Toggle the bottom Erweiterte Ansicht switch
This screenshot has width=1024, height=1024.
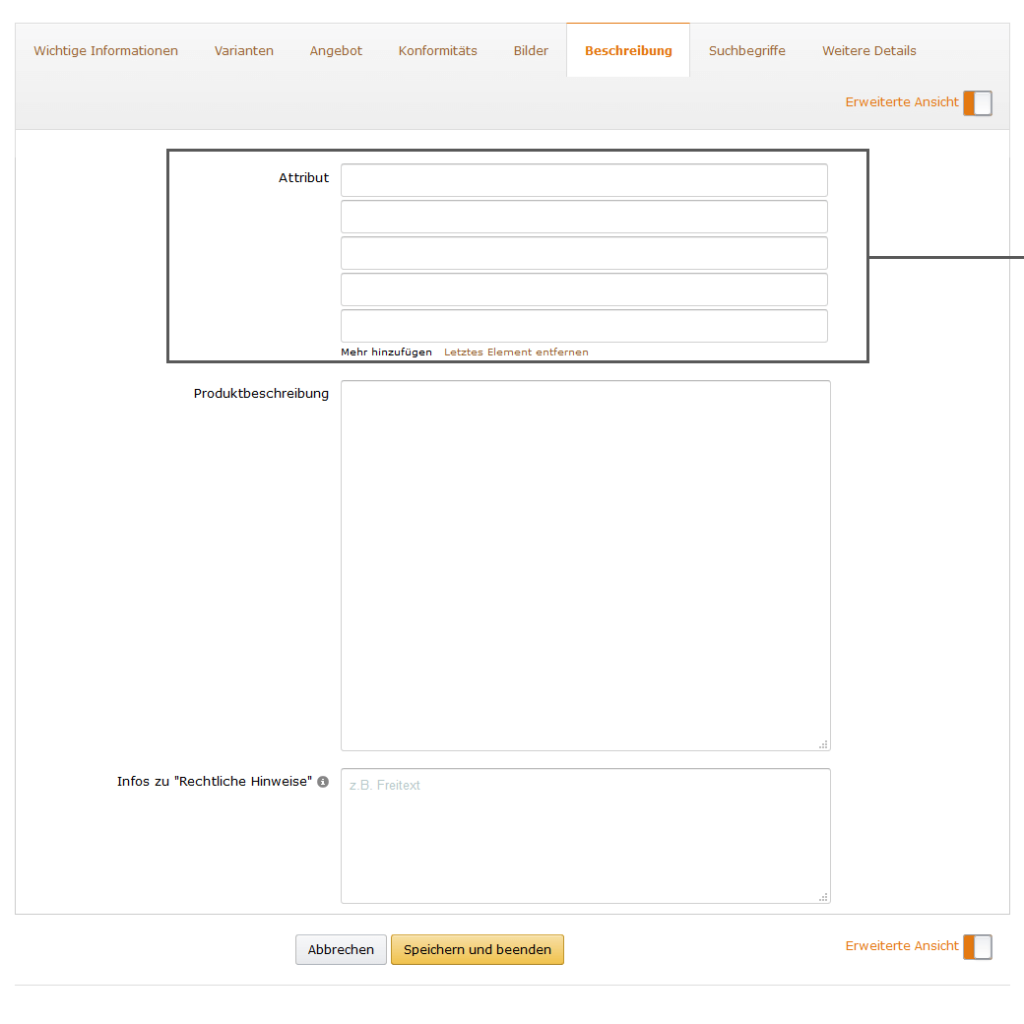point(977,947)
